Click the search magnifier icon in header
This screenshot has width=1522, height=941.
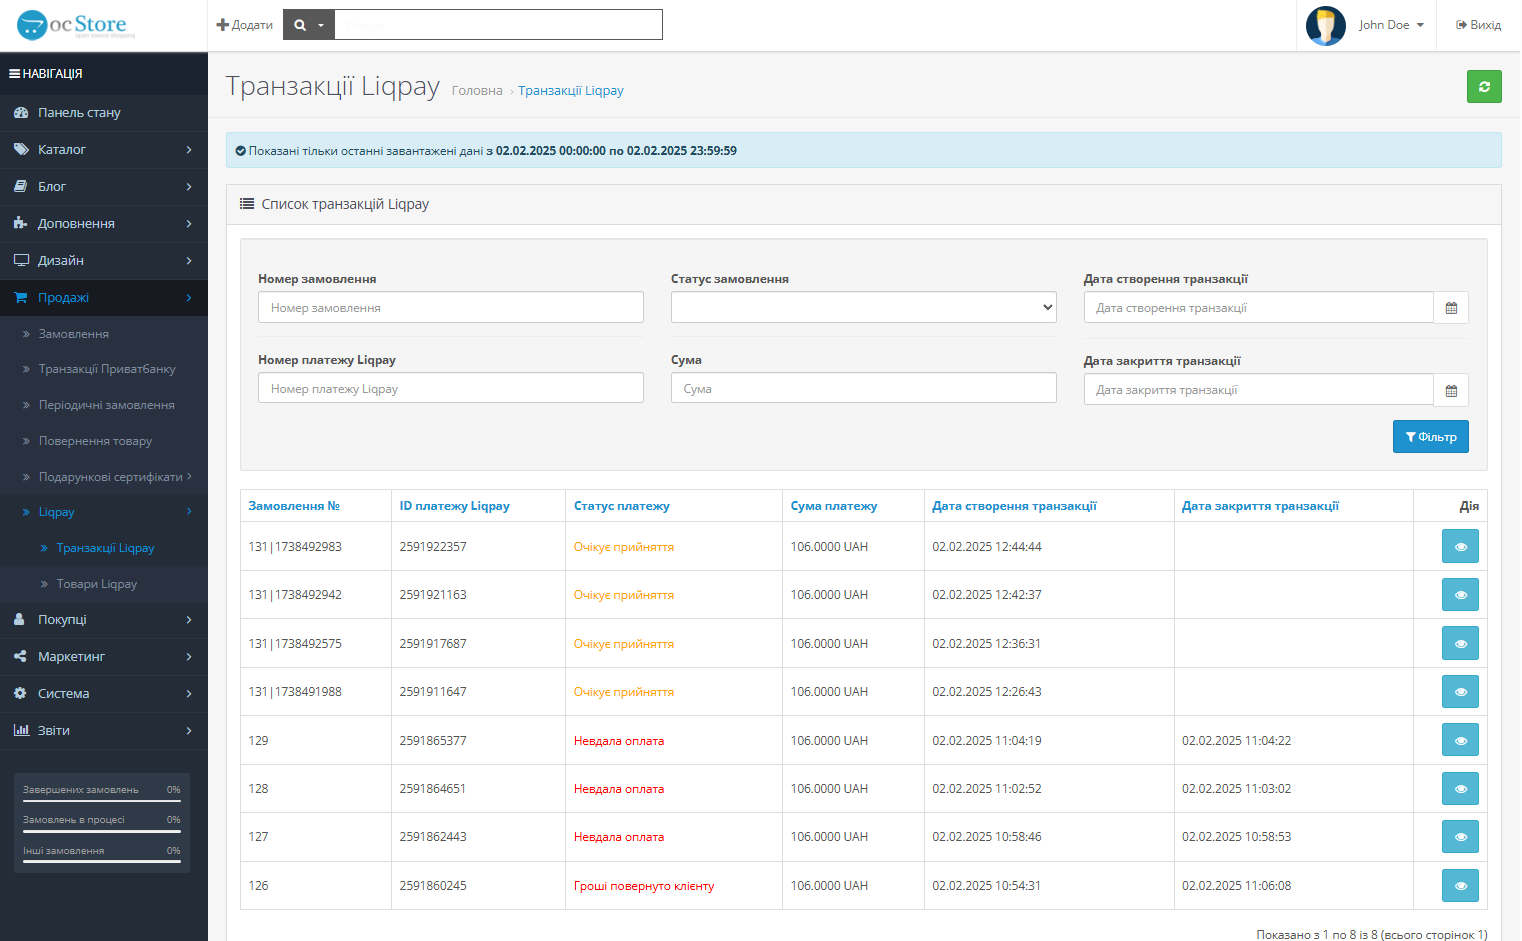[x=300, y=25]
